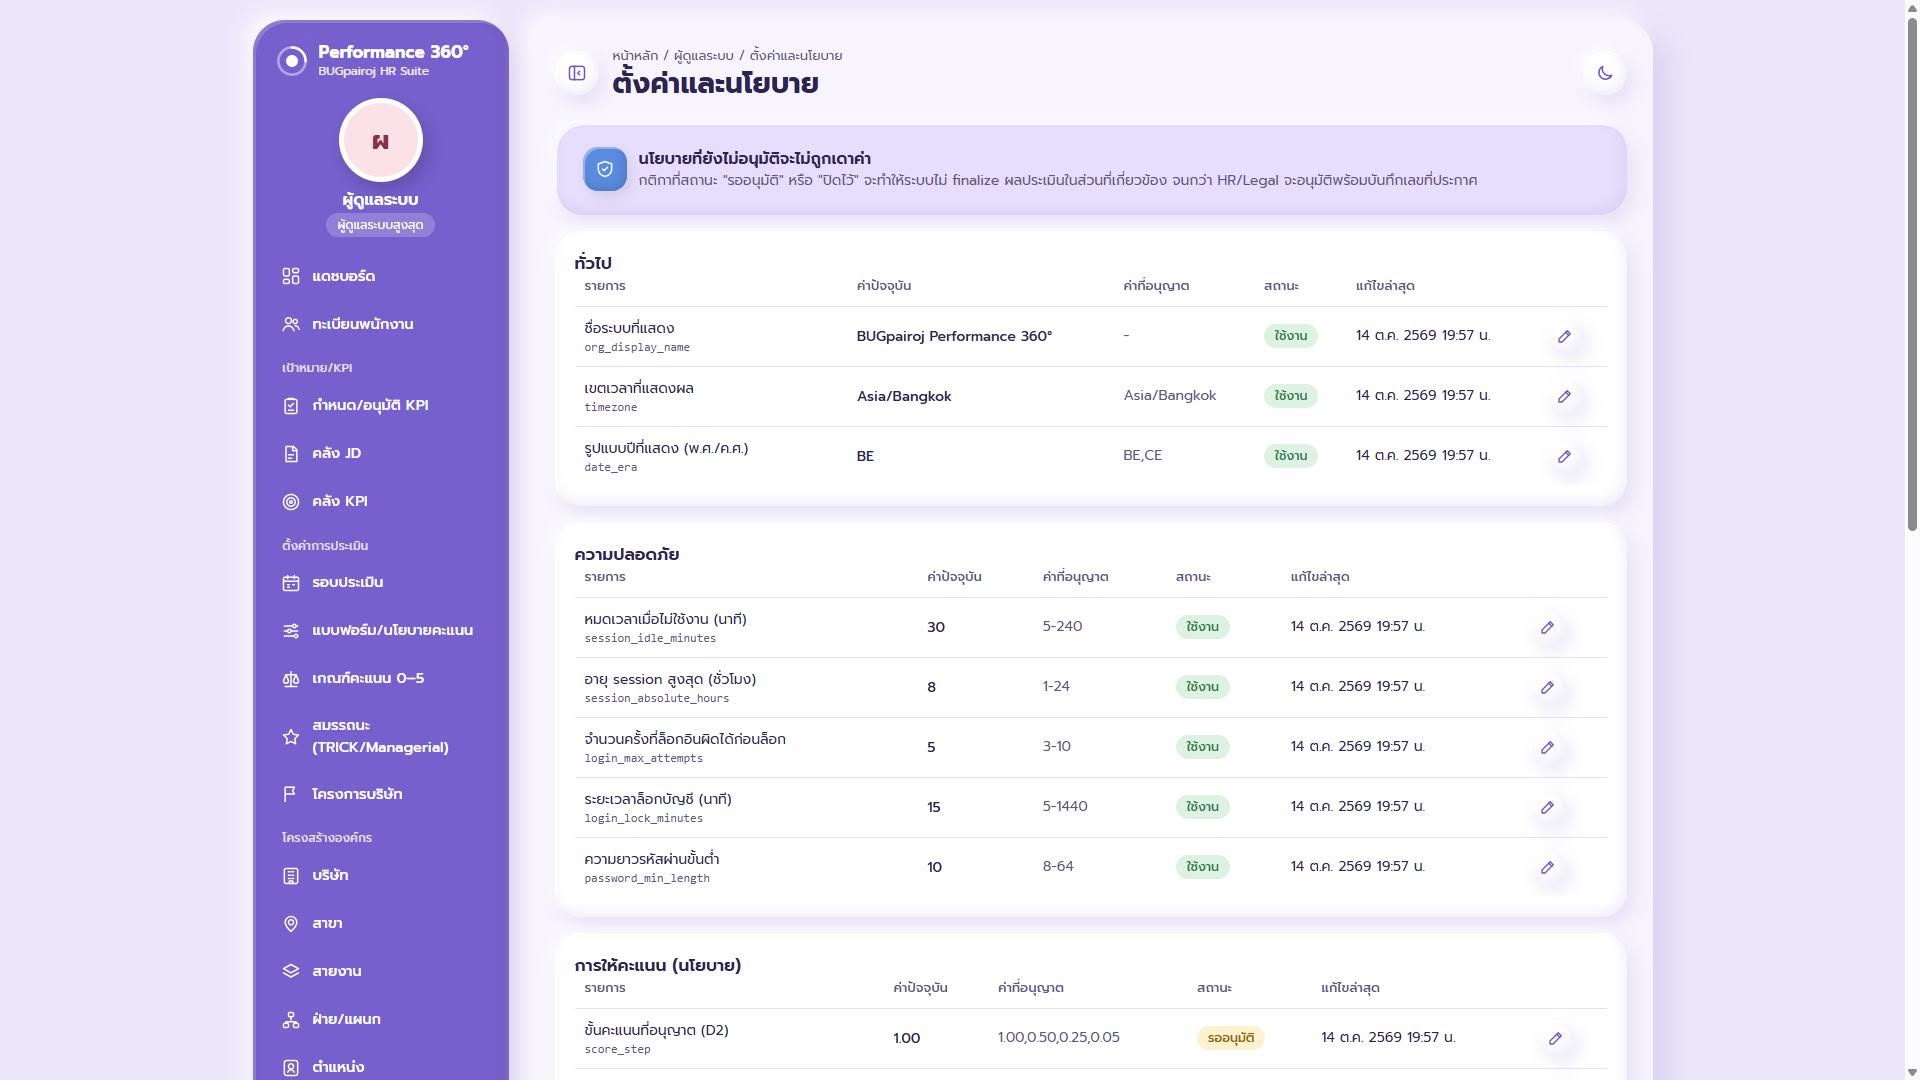
Task: Edit session_absolute_hours value
Action: pos(1547,688)
